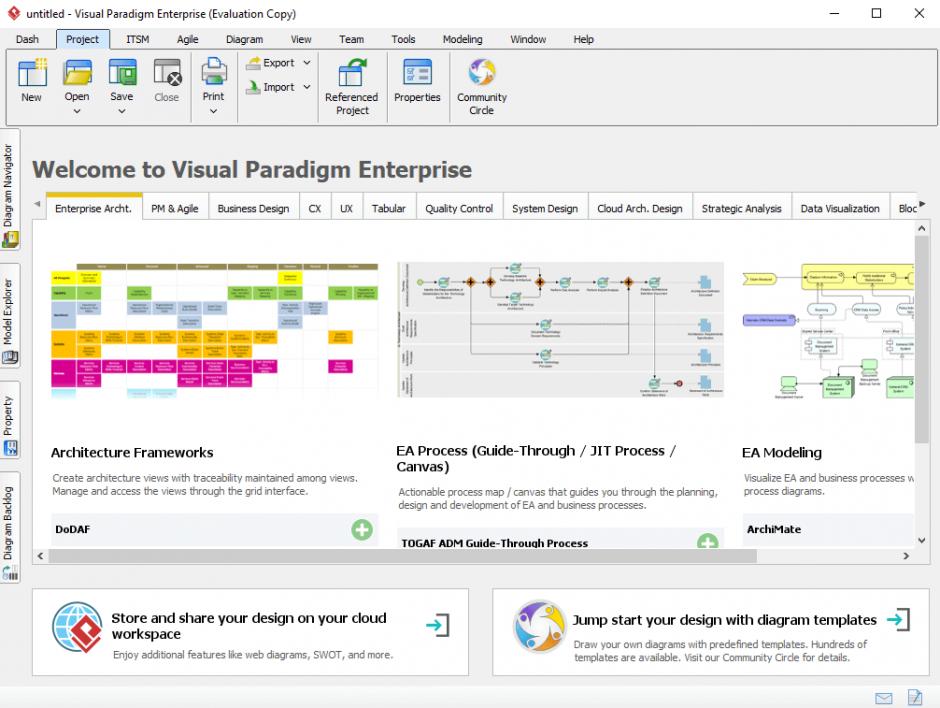Expand the Import dropdown arrow
Screen dimensions: 940x708
pyautogui.click(x=307, y=88)
